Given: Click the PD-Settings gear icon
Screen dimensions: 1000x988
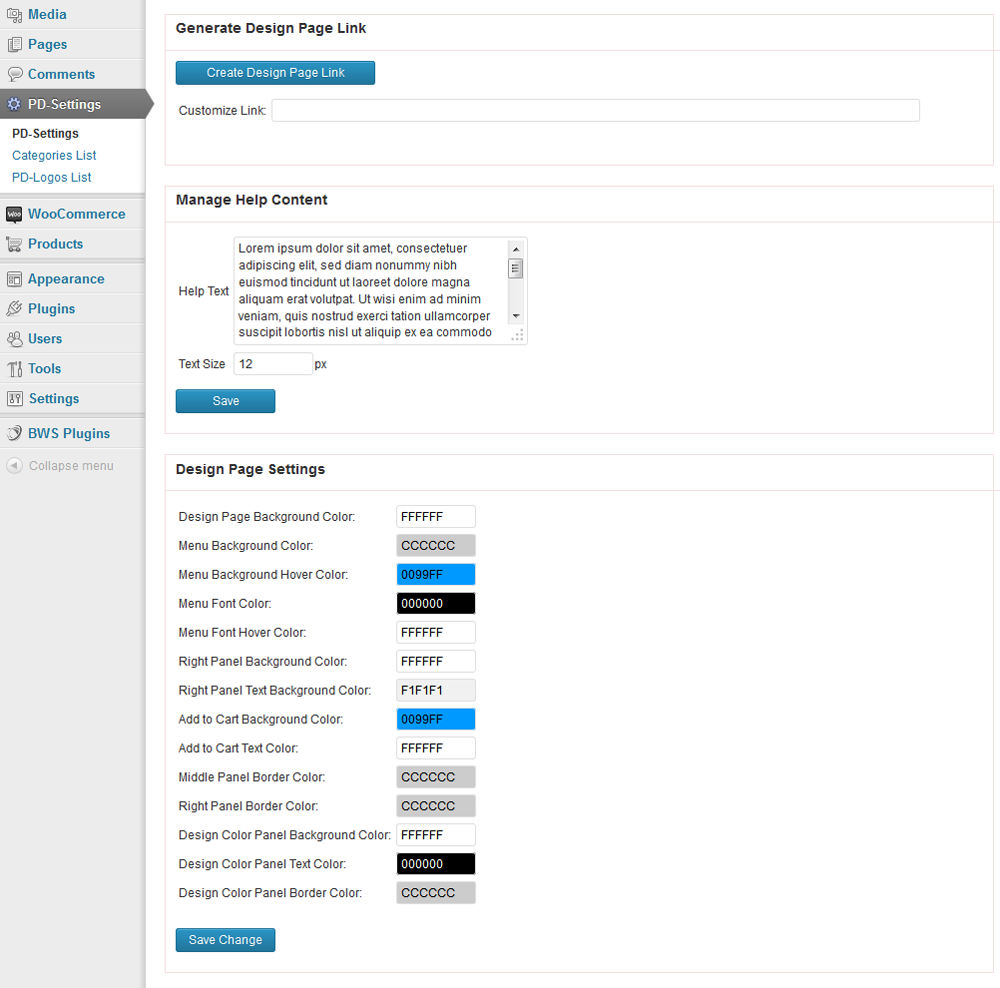Looking at the screenshot, I should (x=14, y=104).
